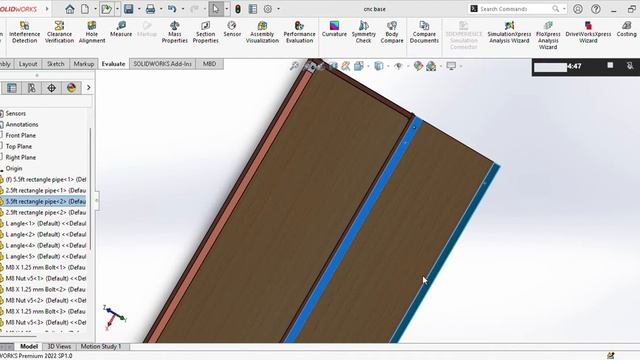The height and width of the screenshot is (360, 640).
Task: Open the DisplayManager tab icon
Action: point(71,88)
